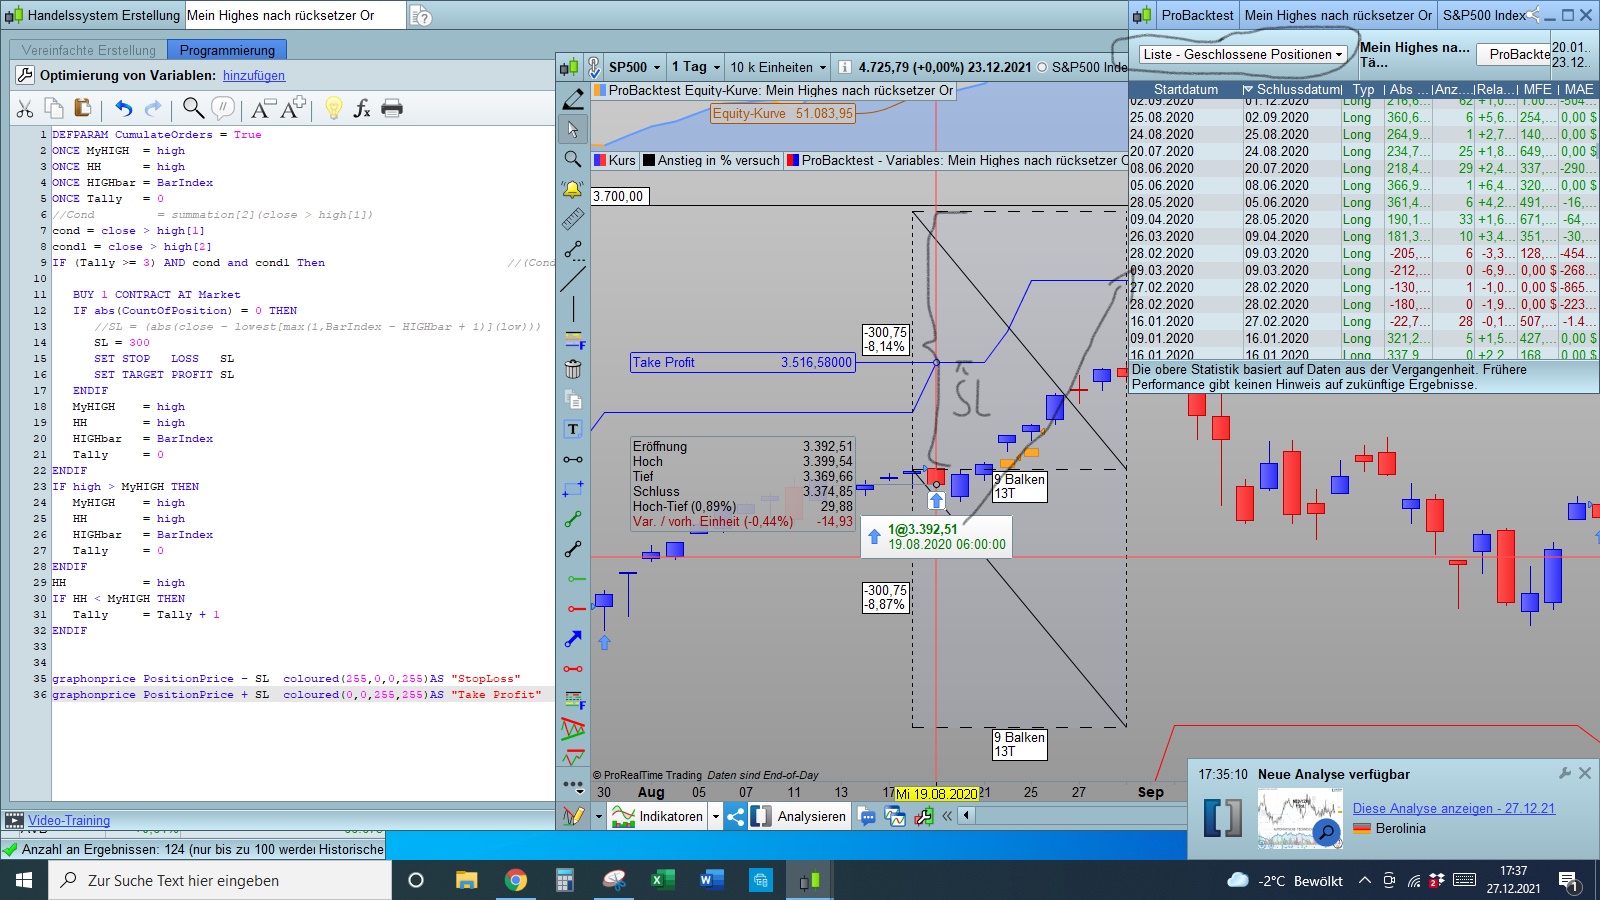This screenshot has width=1600, height=900.
Task: Expand the 10 k Einheiten dropdown
Action: coord(778,67)
